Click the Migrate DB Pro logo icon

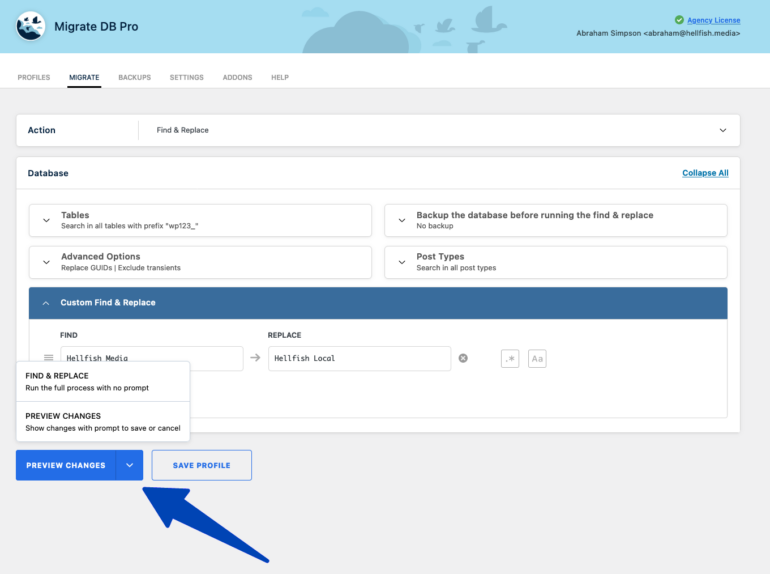click(31, 26)
